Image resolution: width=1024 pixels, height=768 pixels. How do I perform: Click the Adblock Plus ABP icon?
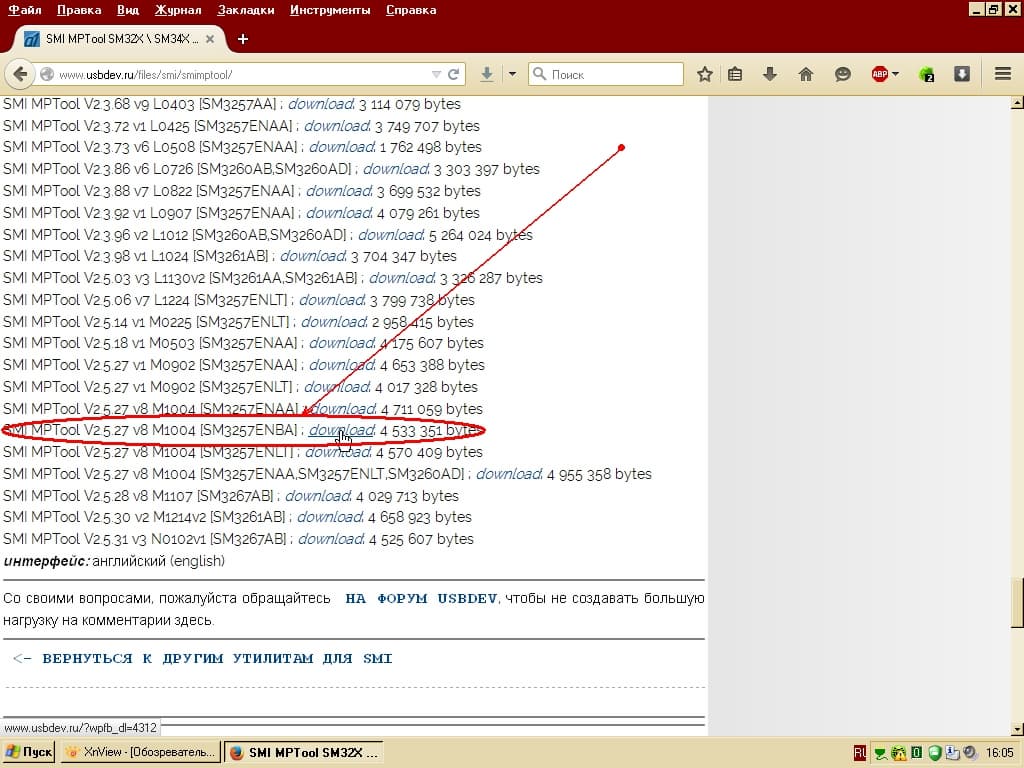(x=880, y=74)
